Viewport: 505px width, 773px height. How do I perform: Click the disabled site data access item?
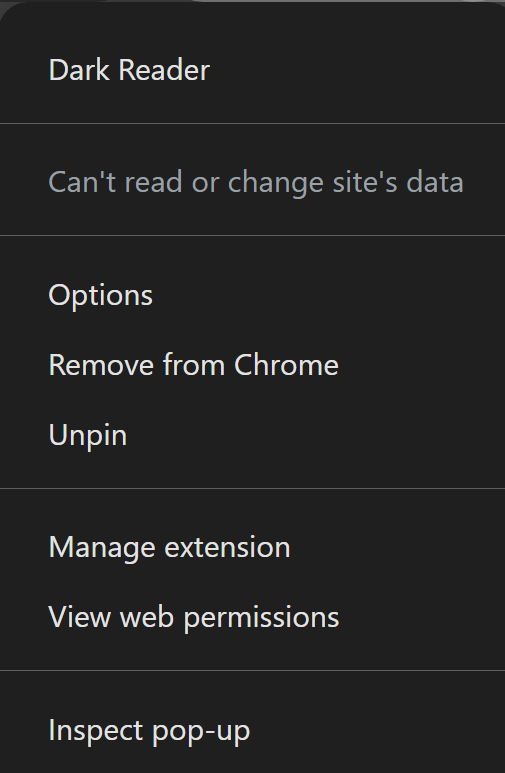[252, 182]
